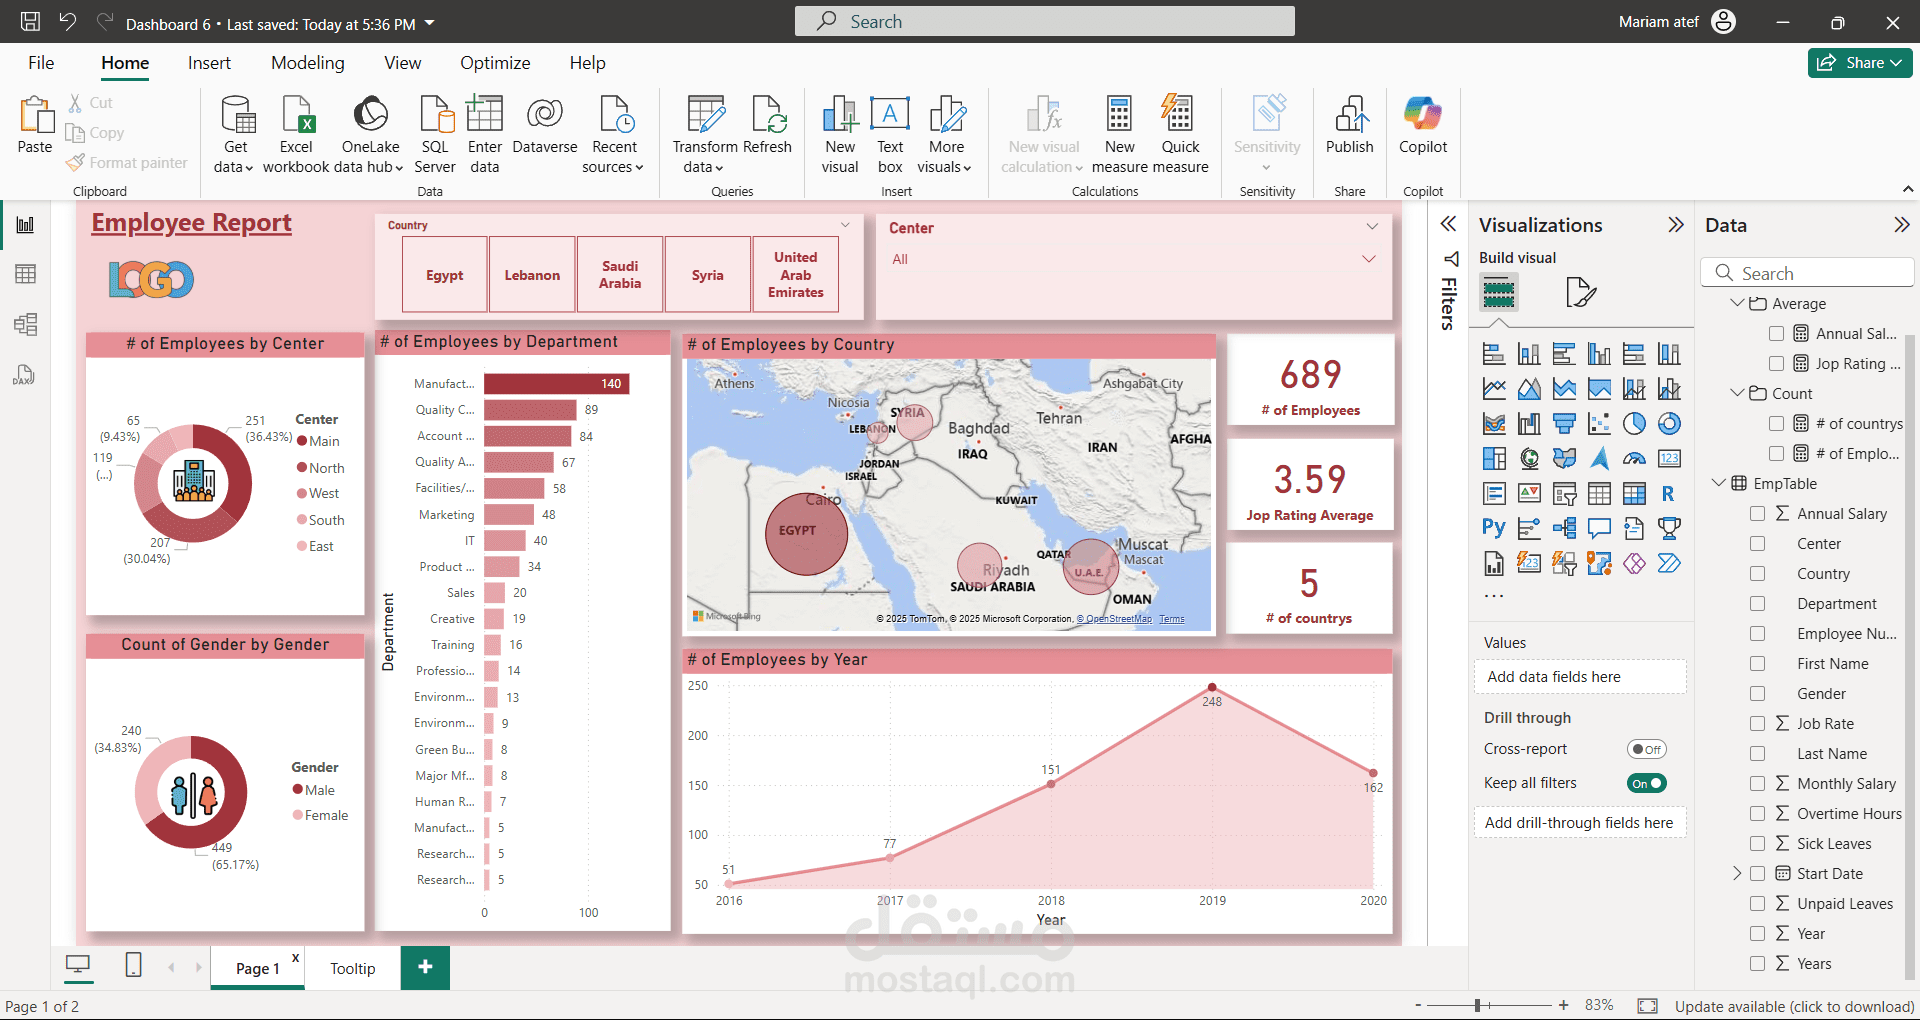
Task: Create a New measure
Action: (x=1119, y=134)
